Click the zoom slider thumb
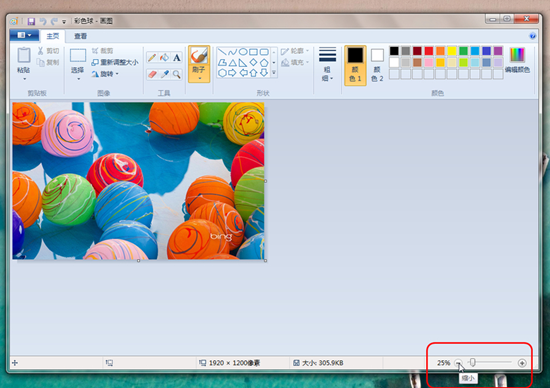The image size is (550, 388). pyautogui.click(x=473, y=362)
